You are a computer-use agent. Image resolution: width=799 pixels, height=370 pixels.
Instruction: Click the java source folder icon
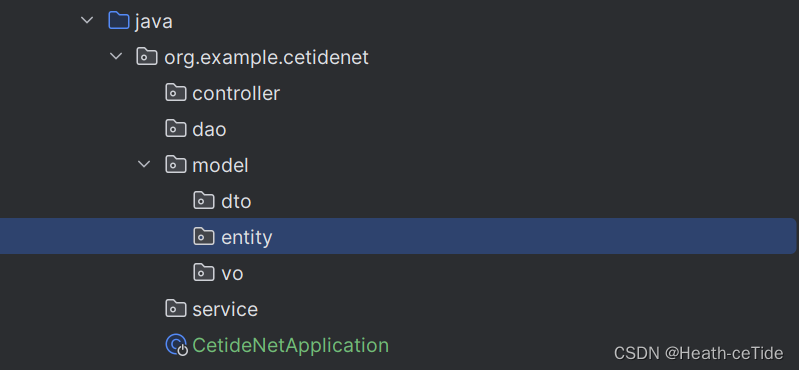coord(118,21)
